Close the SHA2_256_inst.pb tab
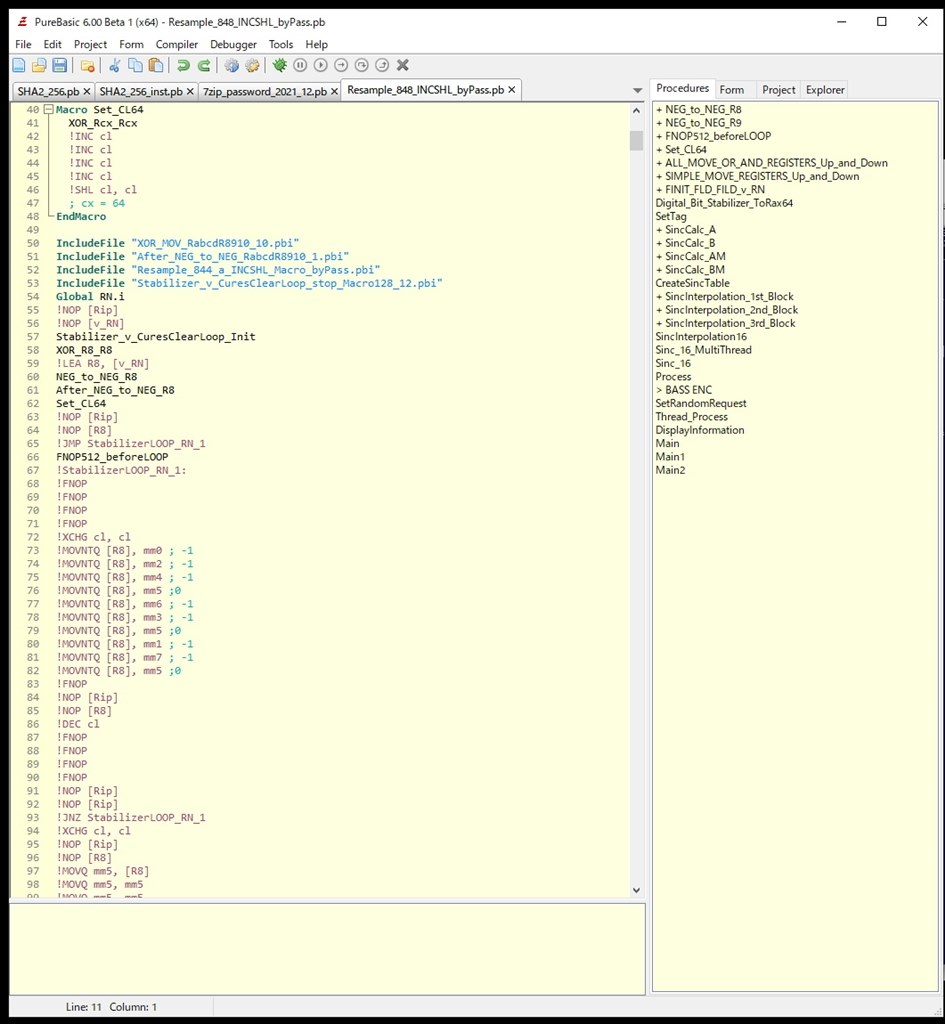This screenshot has height=1024, width=945. [x=190, y=91]
